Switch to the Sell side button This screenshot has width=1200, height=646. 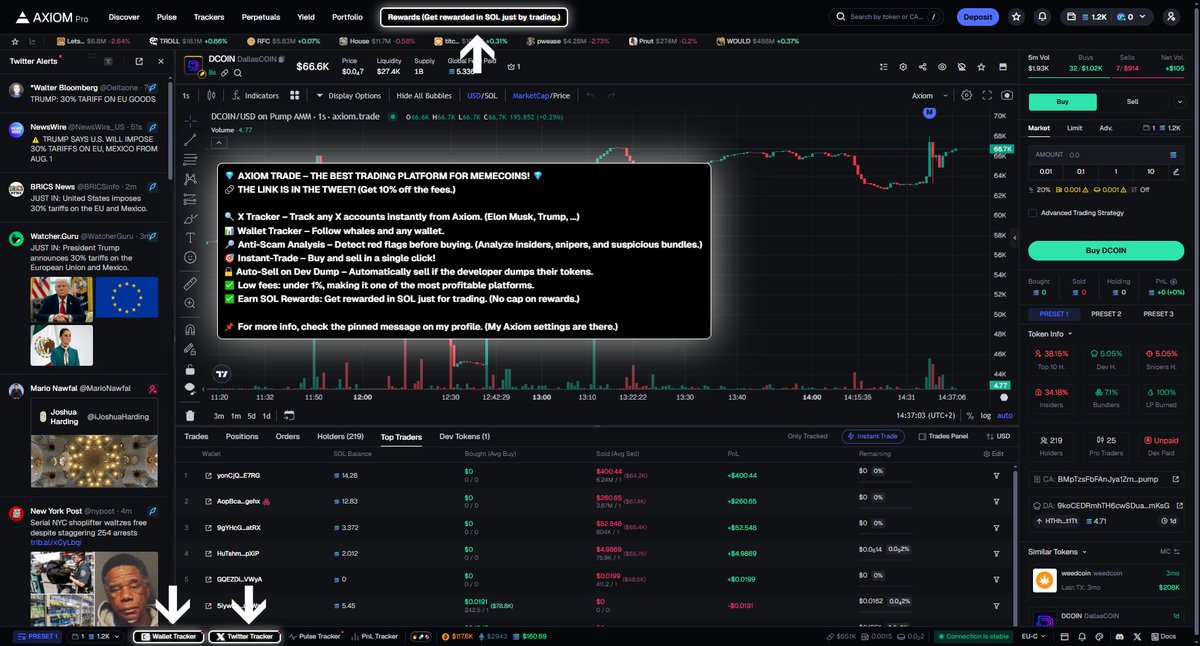(x=1132, y=101)
